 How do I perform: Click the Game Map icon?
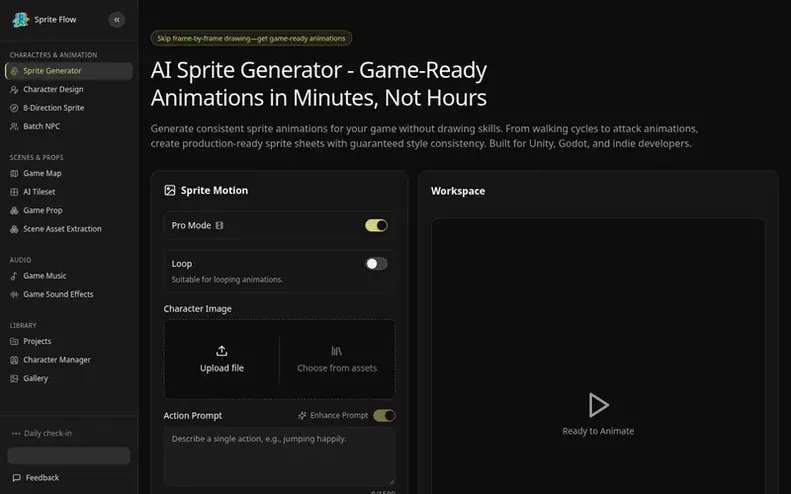click(x=14, y=174)
